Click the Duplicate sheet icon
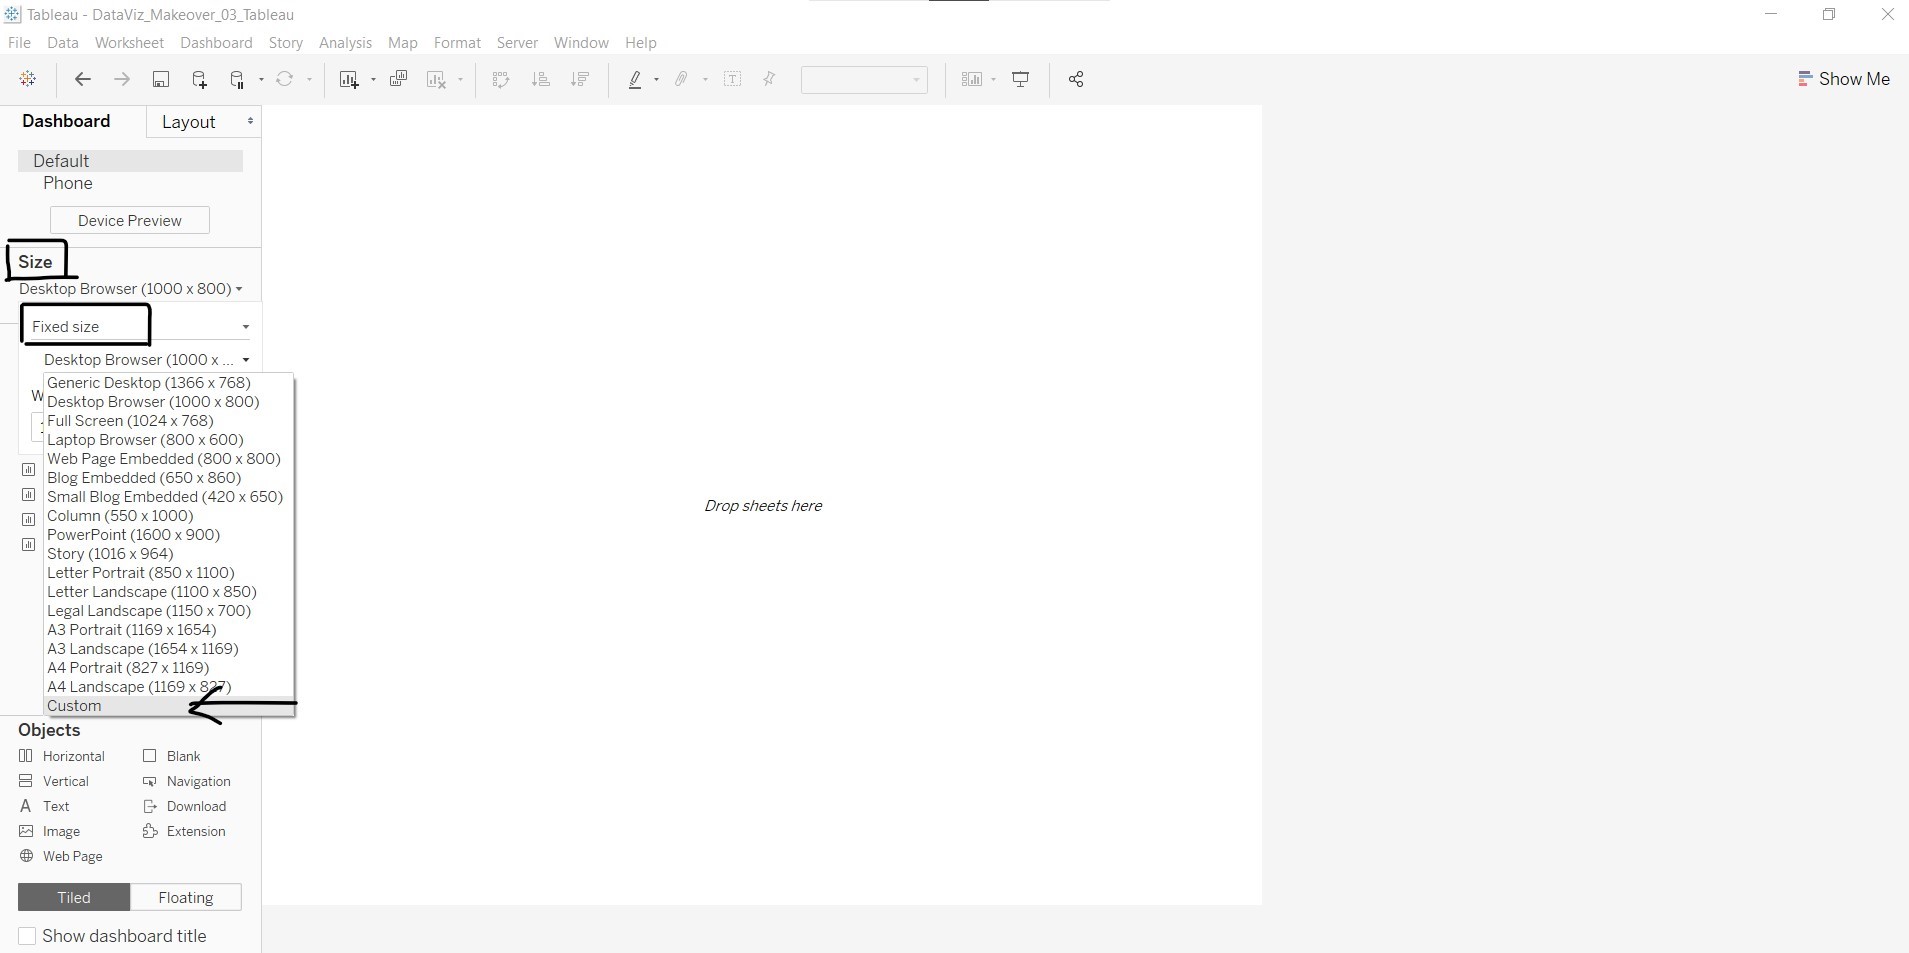The width and height of the screenshot is (1909, 953). [x=398, y=80]
